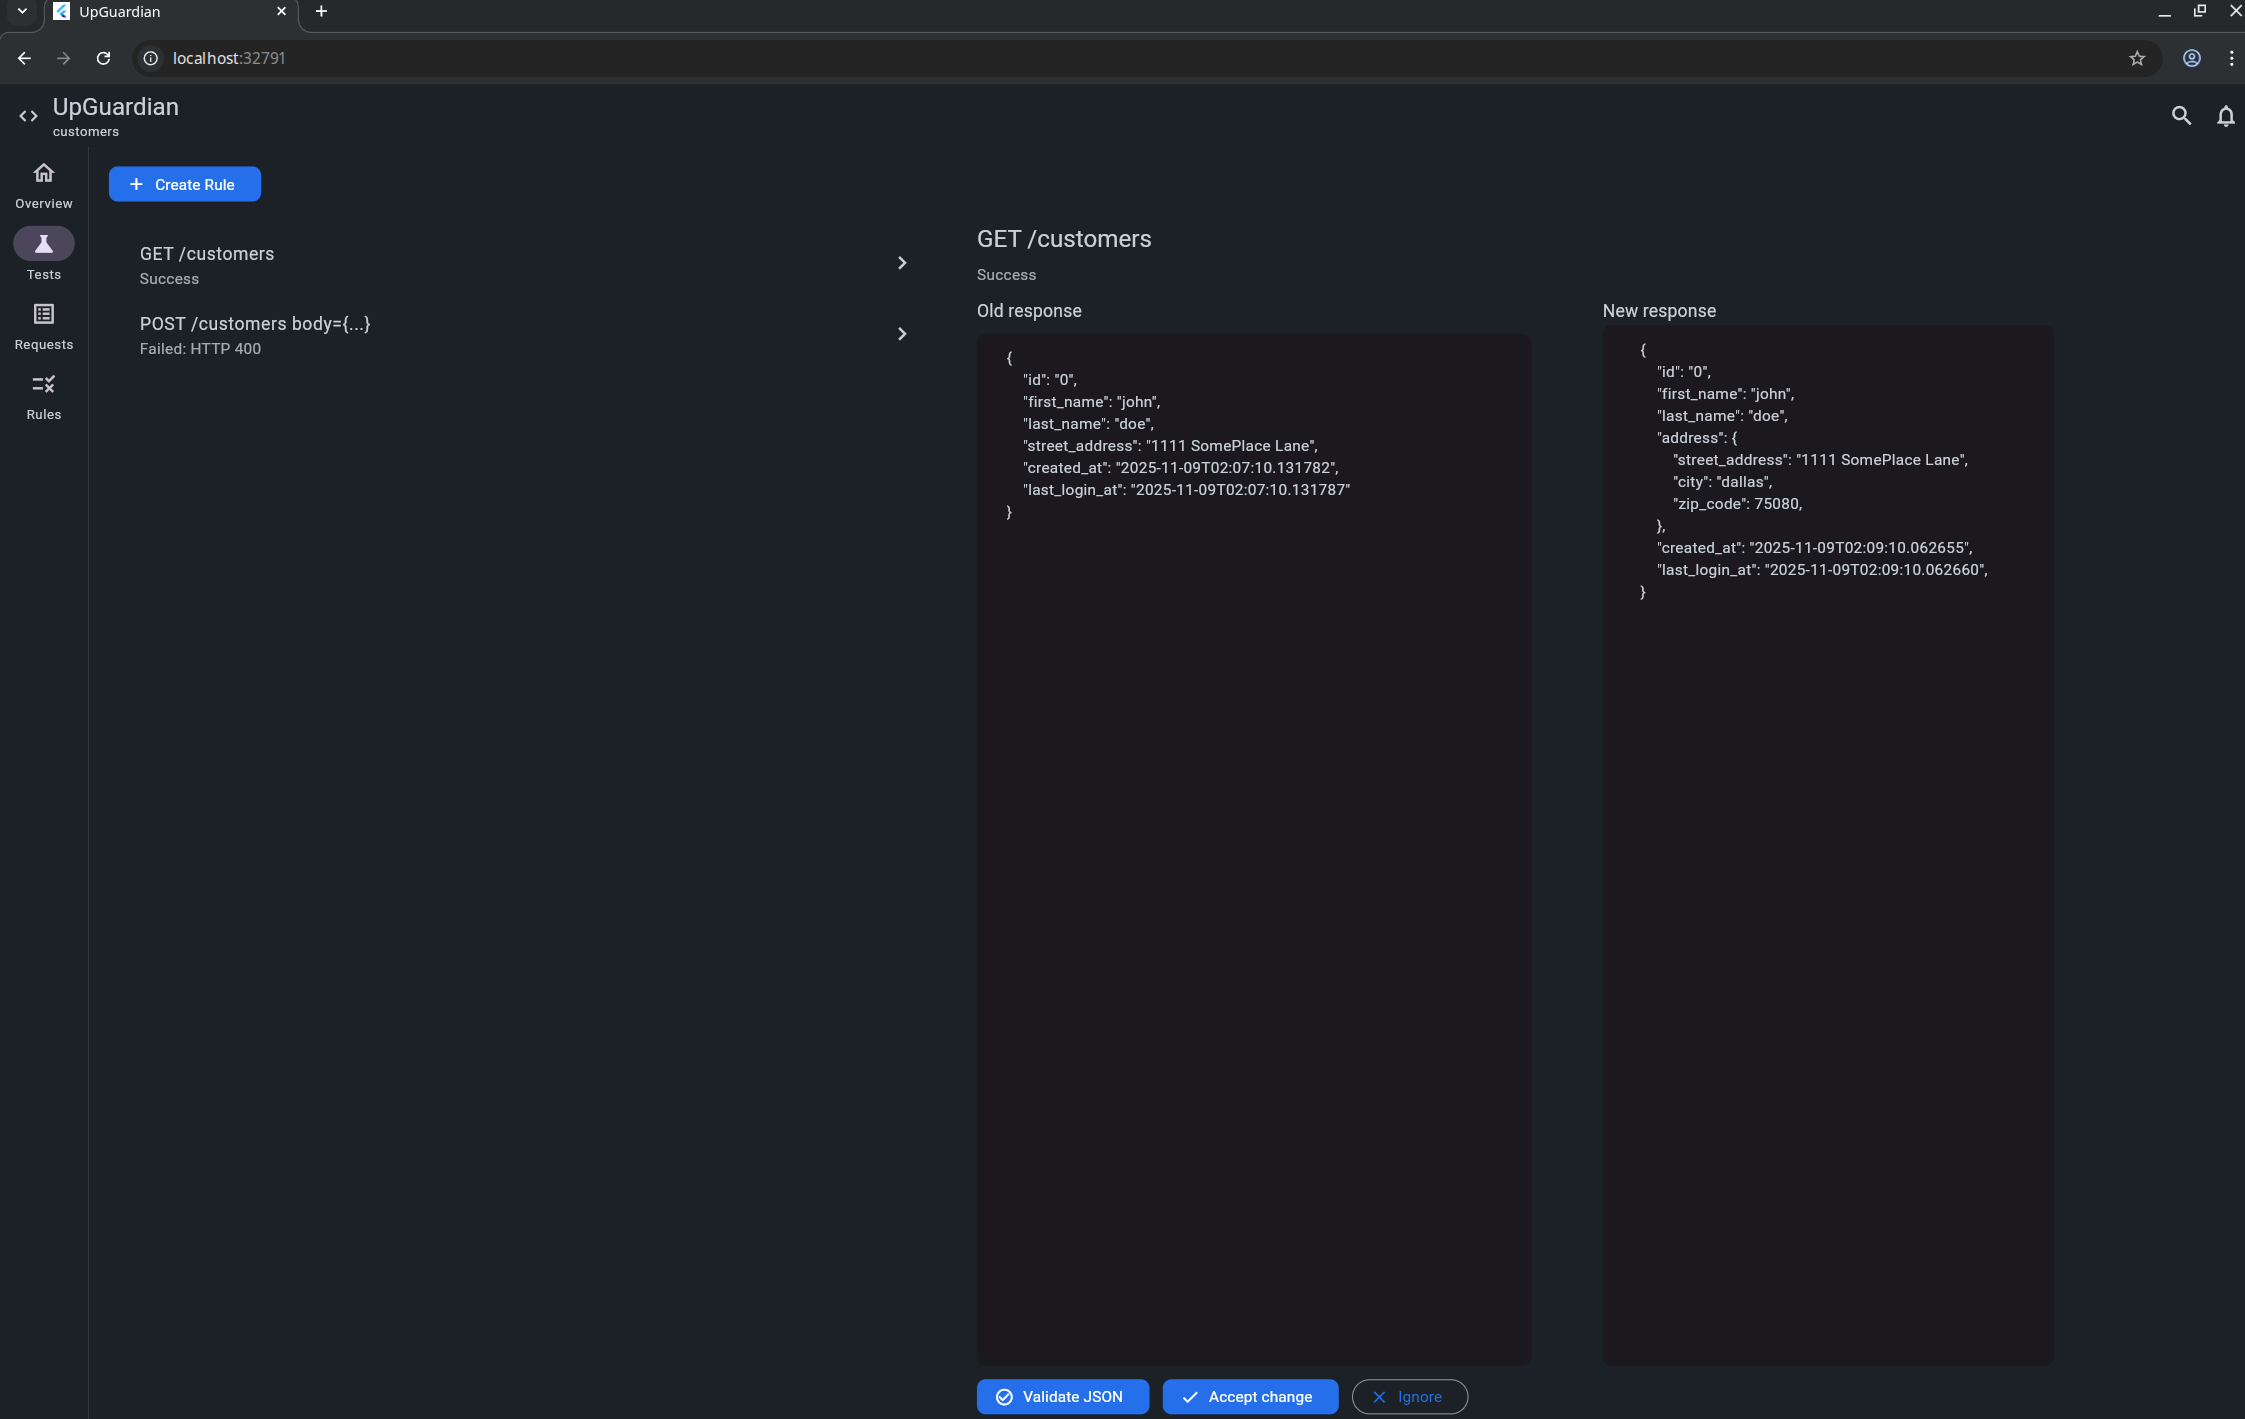
Task: Select the Tests flask icon
Action: point(43,244)
